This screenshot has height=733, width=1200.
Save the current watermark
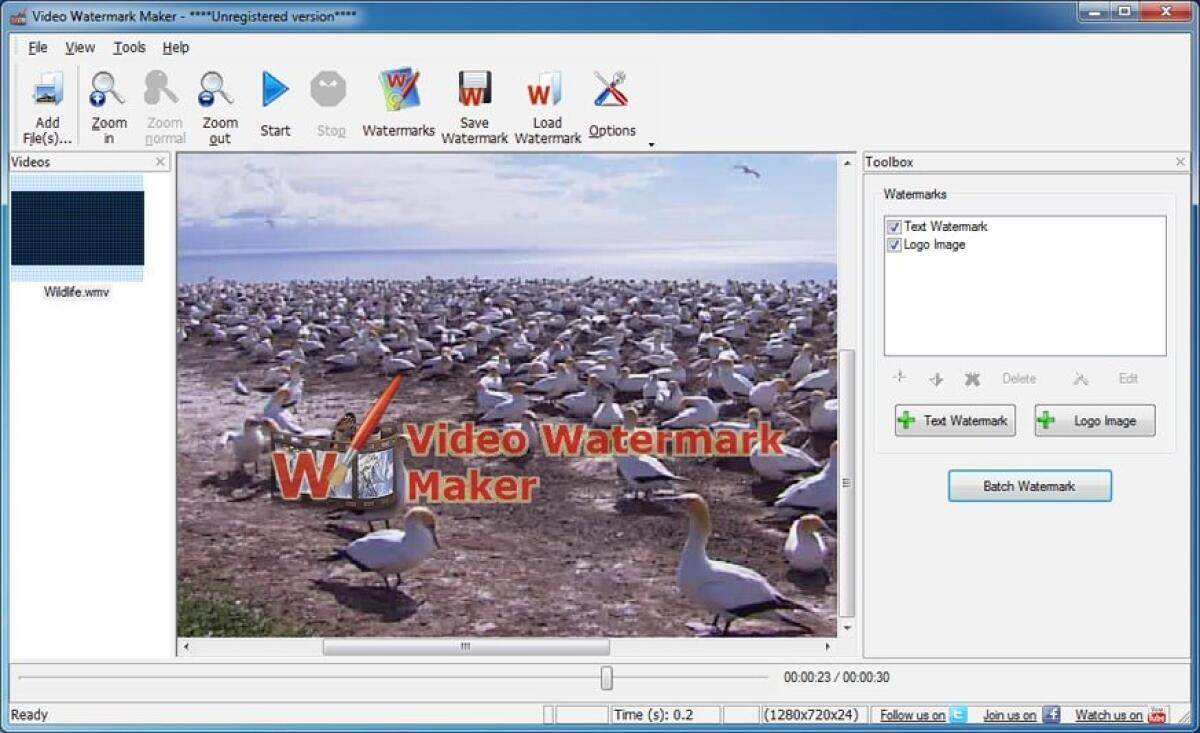click(473, 100)
